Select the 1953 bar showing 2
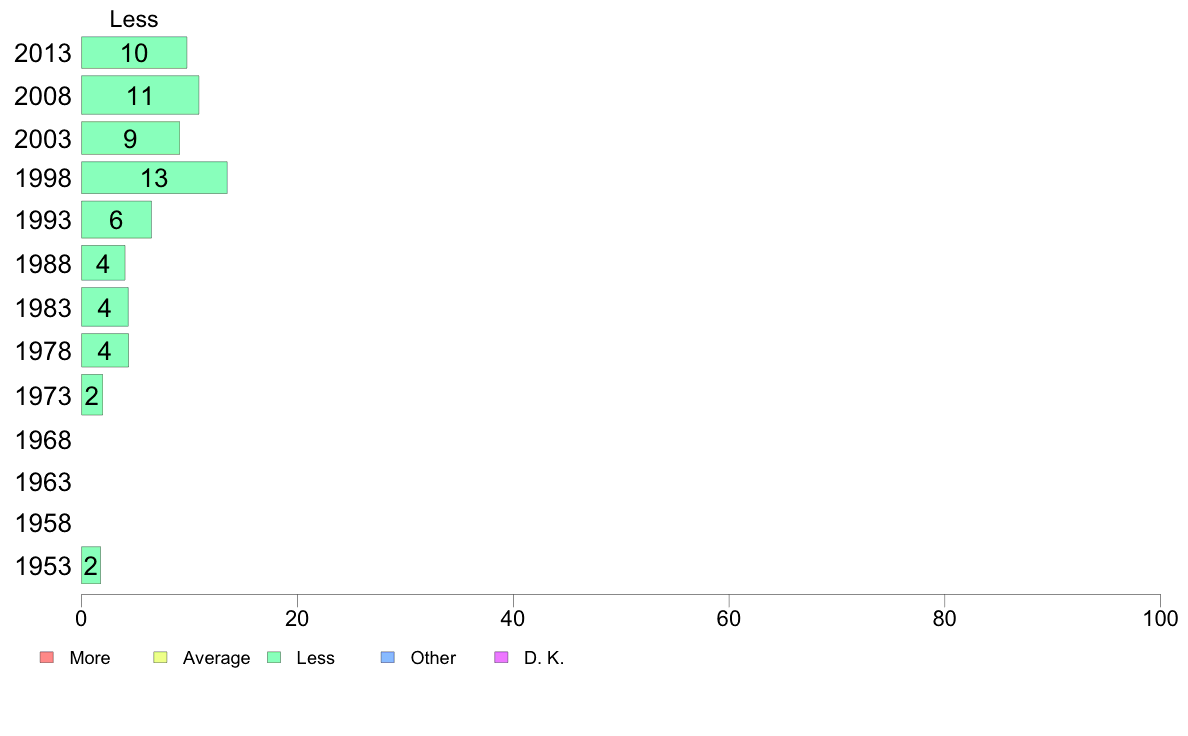 pyautogui.click(x=91, y=565)
